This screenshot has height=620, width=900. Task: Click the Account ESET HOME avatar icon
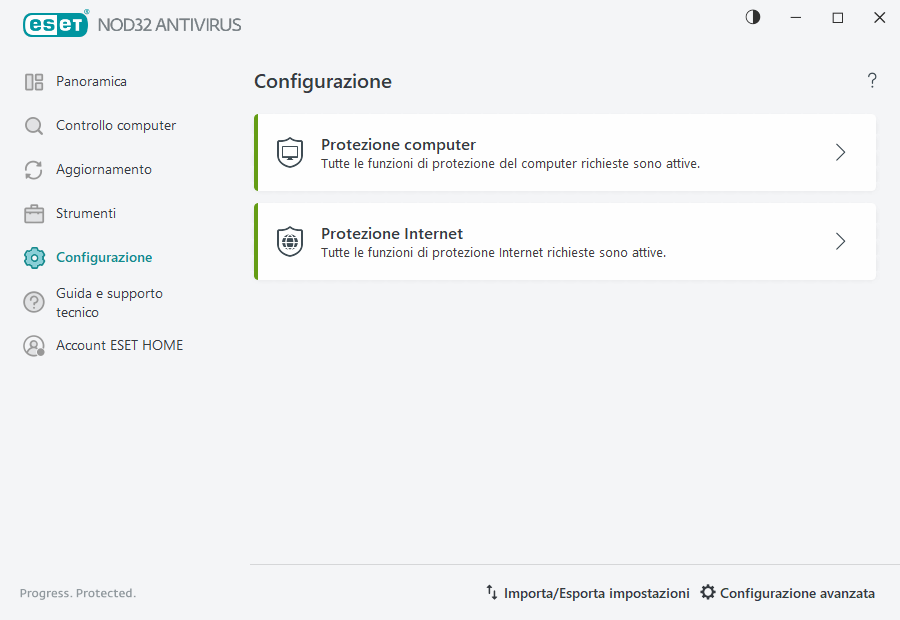[33, 344]
